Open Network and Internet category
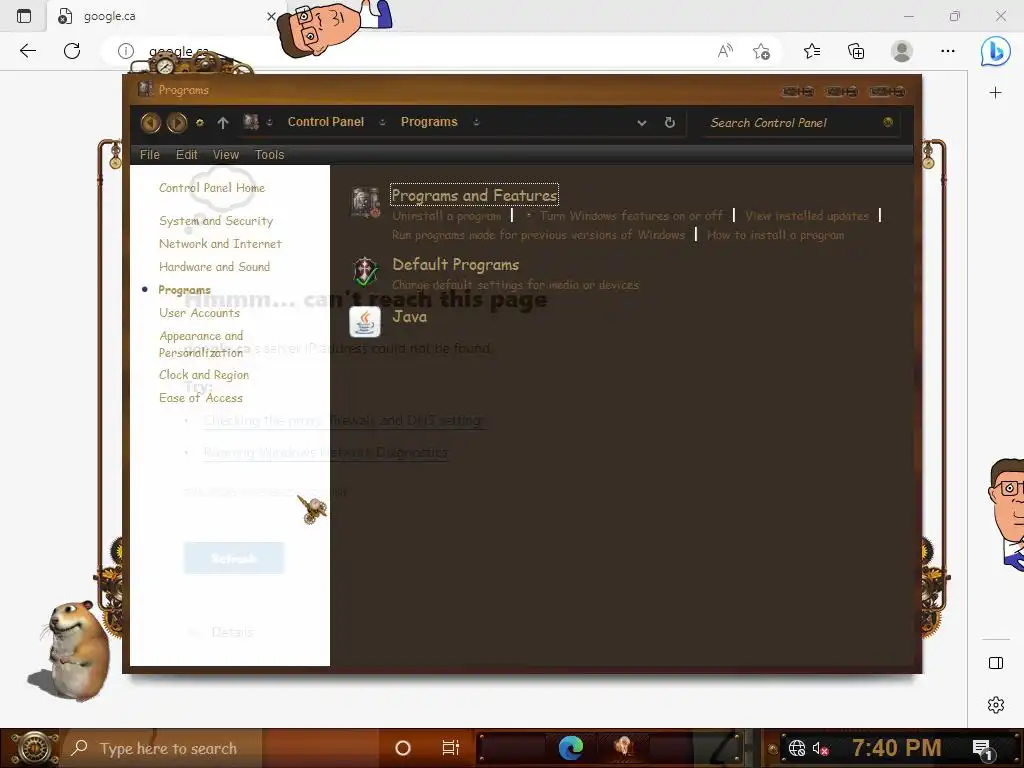This screenshot has width=1024, height=768. [220, 244]
